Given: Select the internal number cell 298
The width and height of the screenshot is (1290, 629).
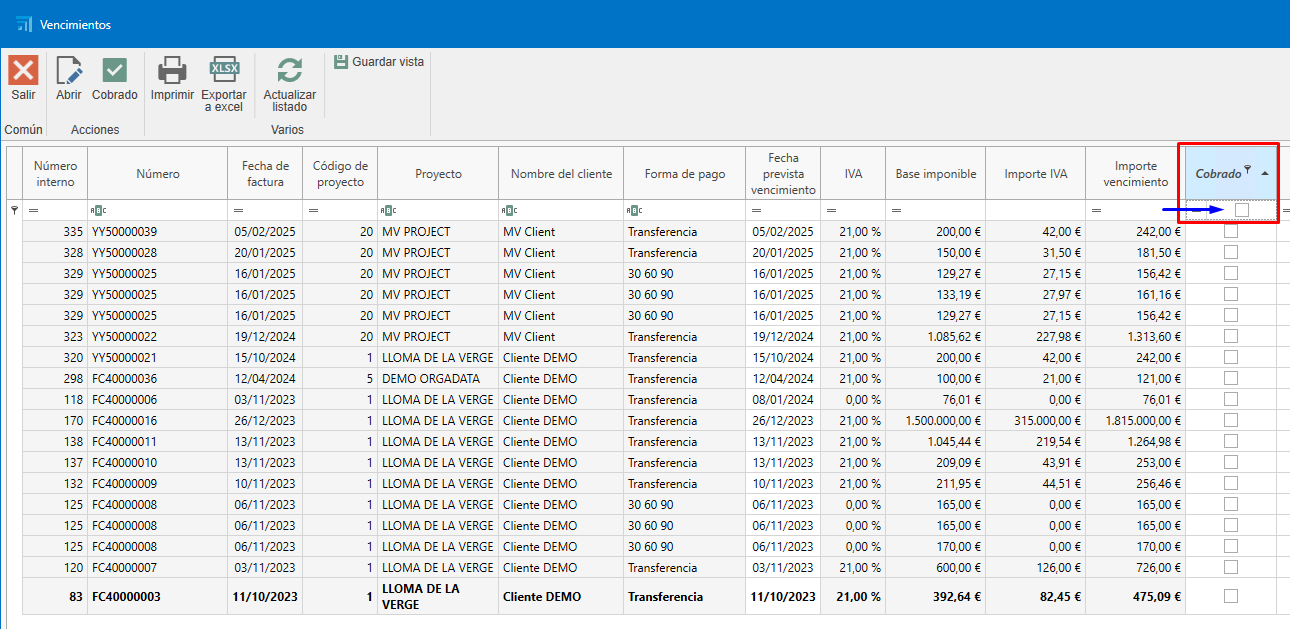Looking at the screenshot, I should coord(55,378).
